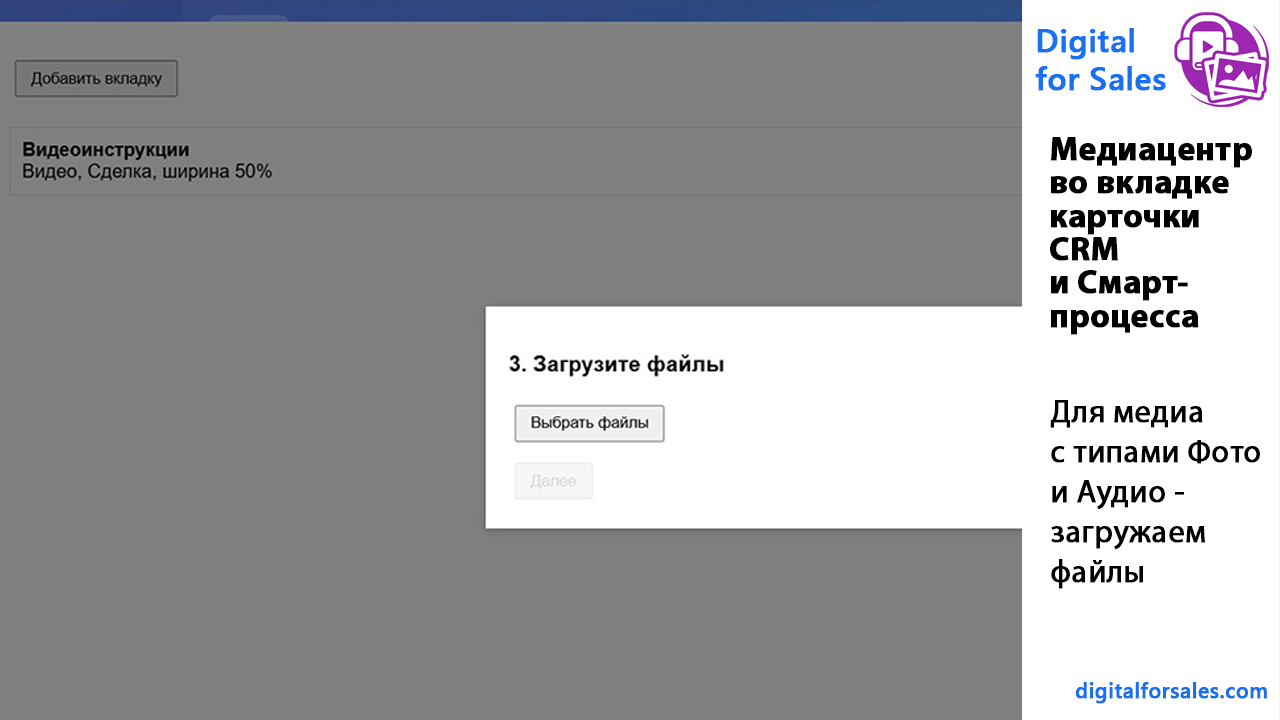Click the blue "Digital for Sales" brand text
1280x720 pixels.
[x=1100, y=60]
